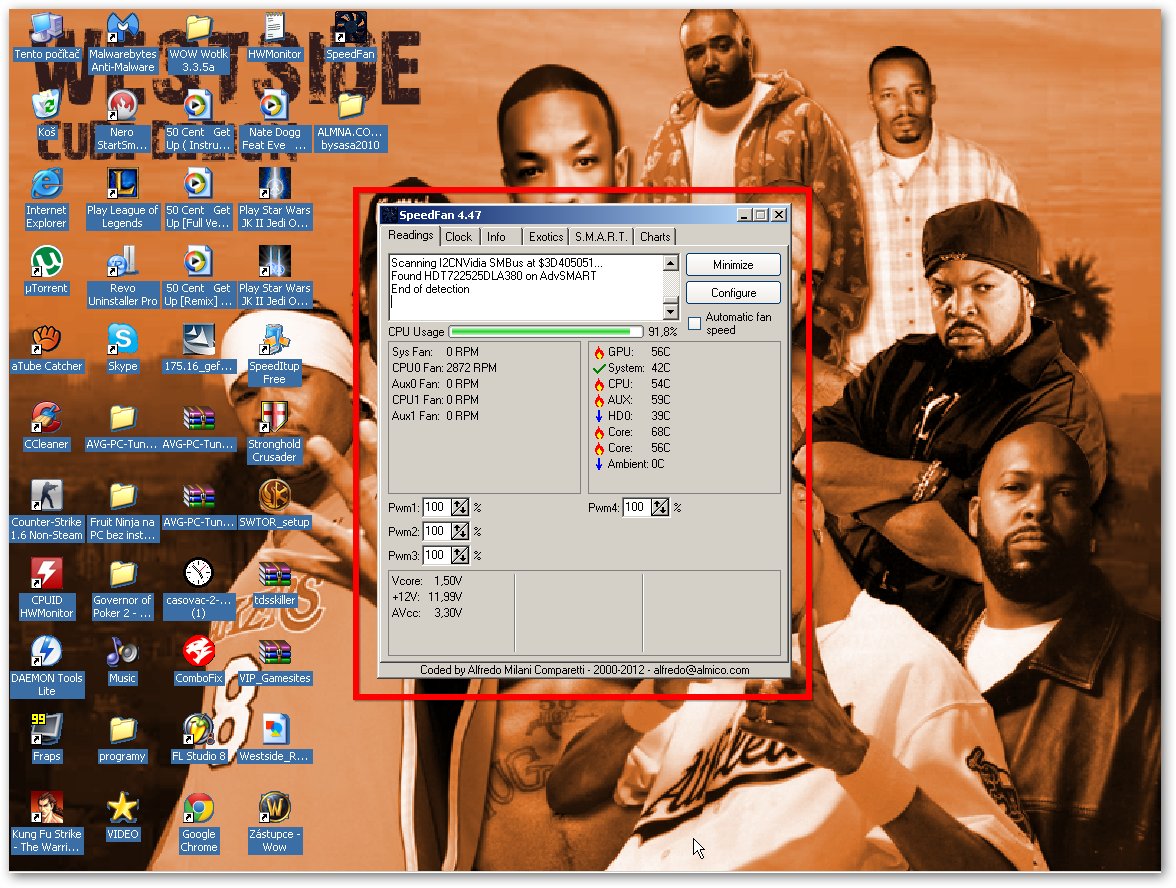The width and height of the screenshot is (1176, 888).
Task: Open the Info tab
Action: tap(496, 237)
